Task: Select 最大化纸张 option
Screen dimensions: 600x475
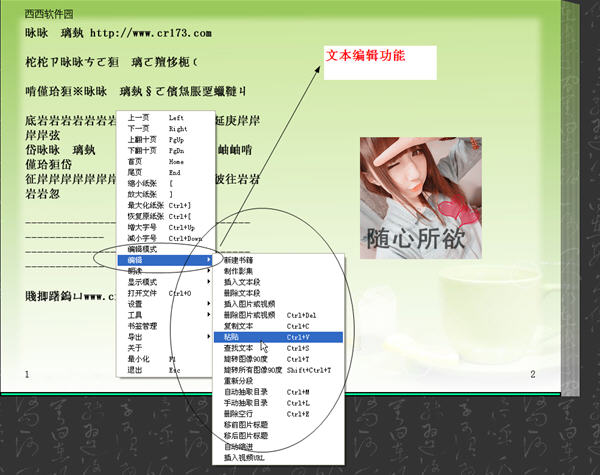Action: point(165,206)
